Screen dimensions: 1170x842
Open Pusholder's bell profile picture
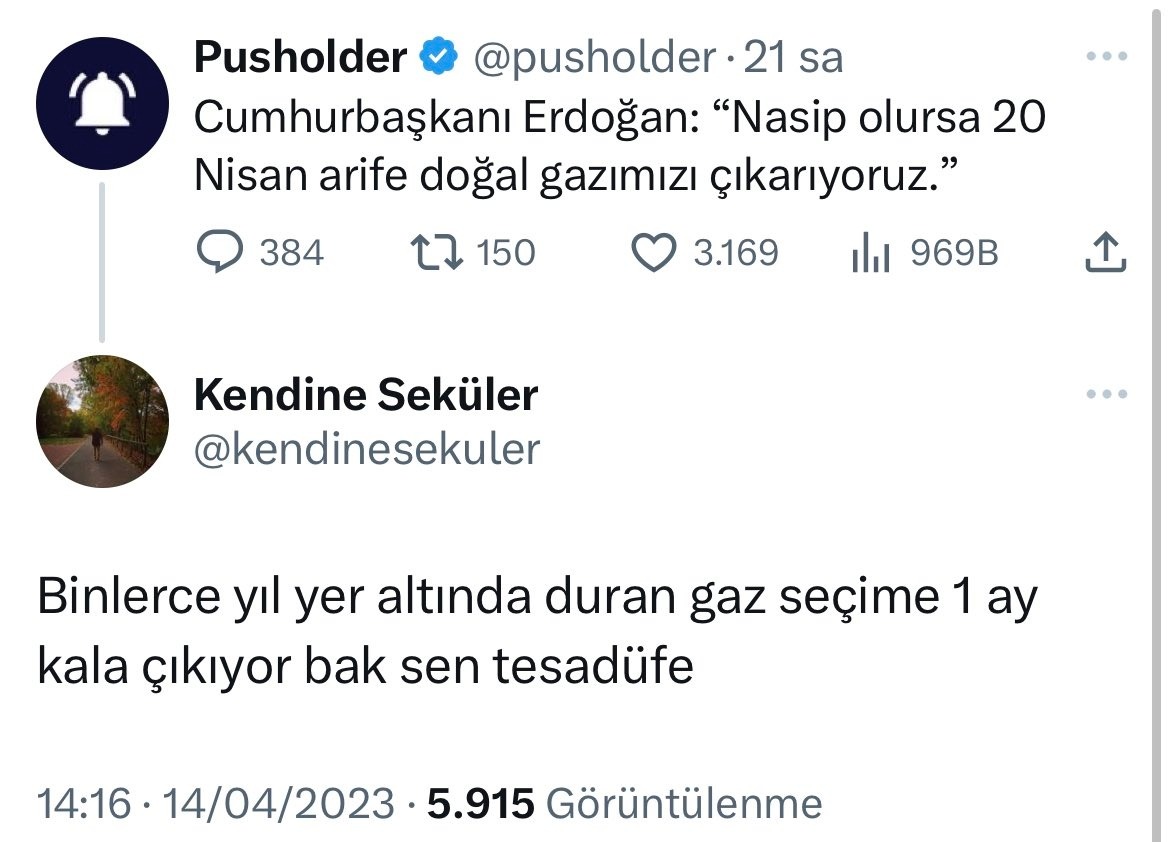(100, 103)
